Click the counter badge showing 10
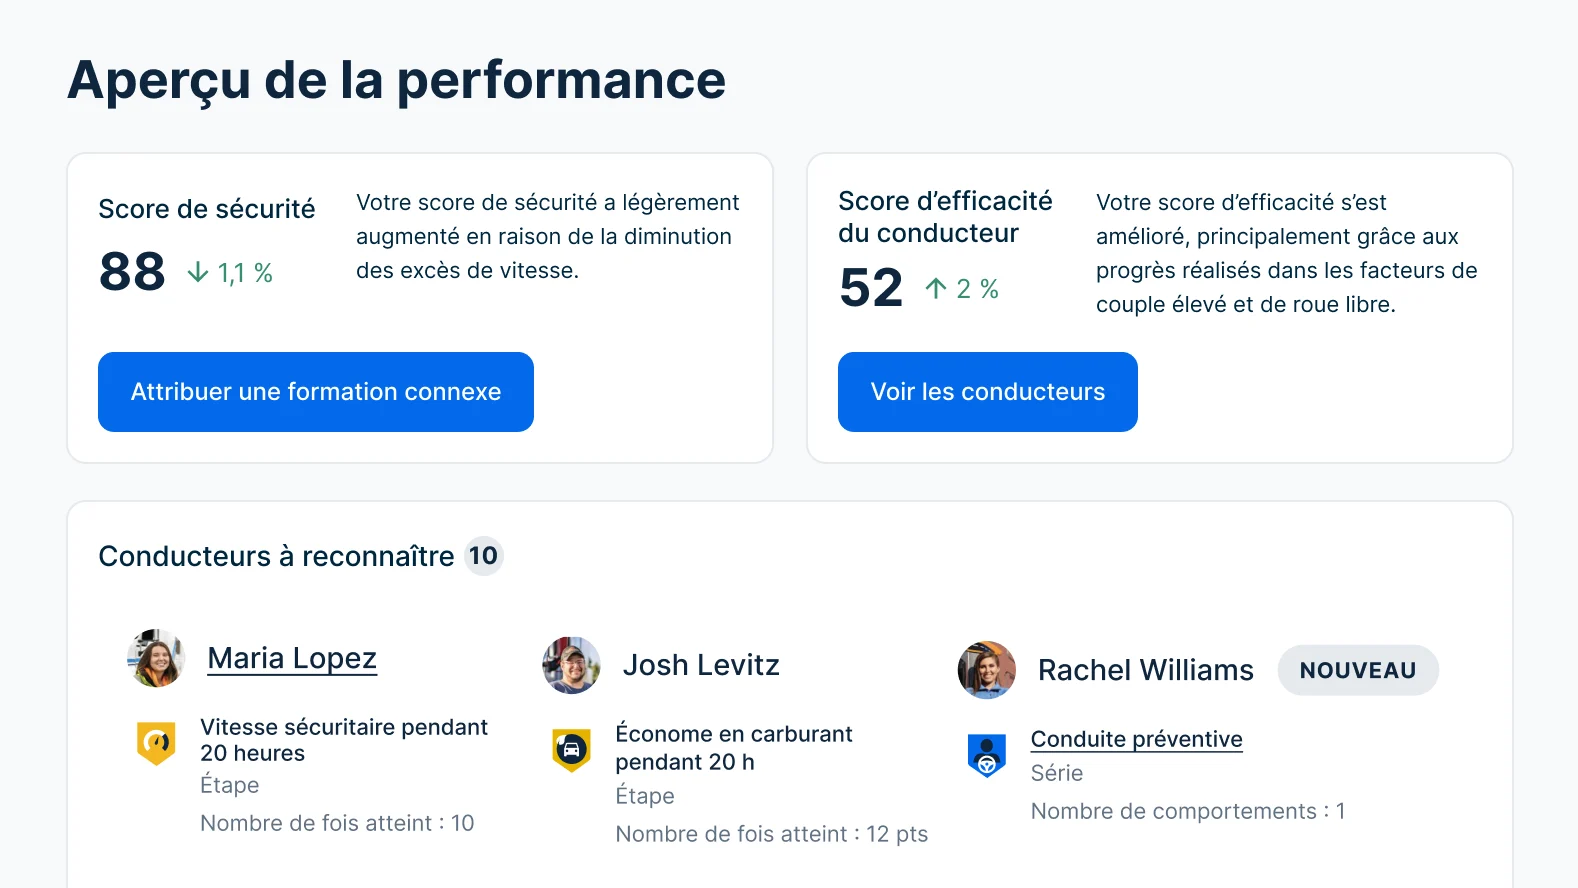Image resolution: width=1578 pixels, height=888 pixels. 486,556
